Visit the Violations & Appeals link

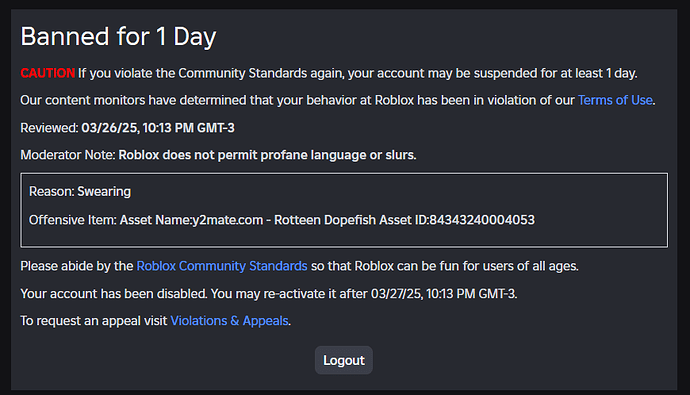coord(229,321)
